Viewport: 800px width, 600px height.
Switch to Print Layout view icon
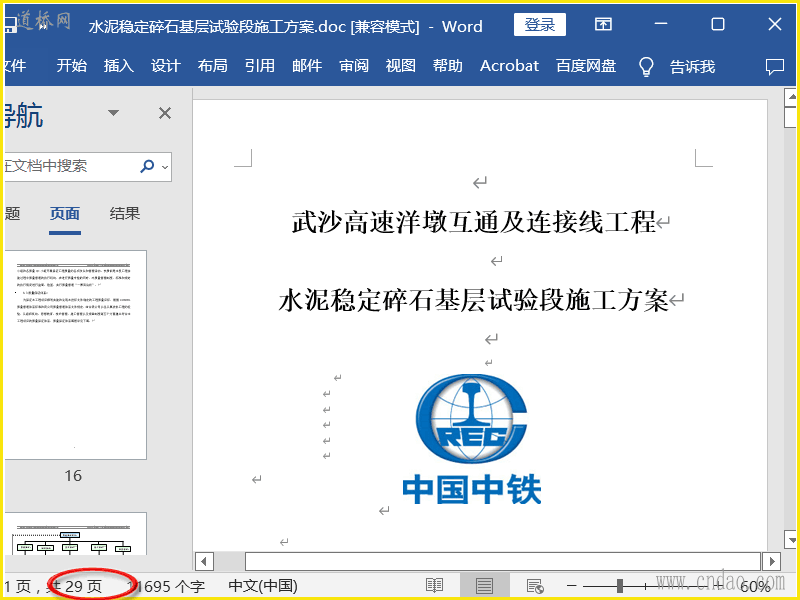point(484,586)
